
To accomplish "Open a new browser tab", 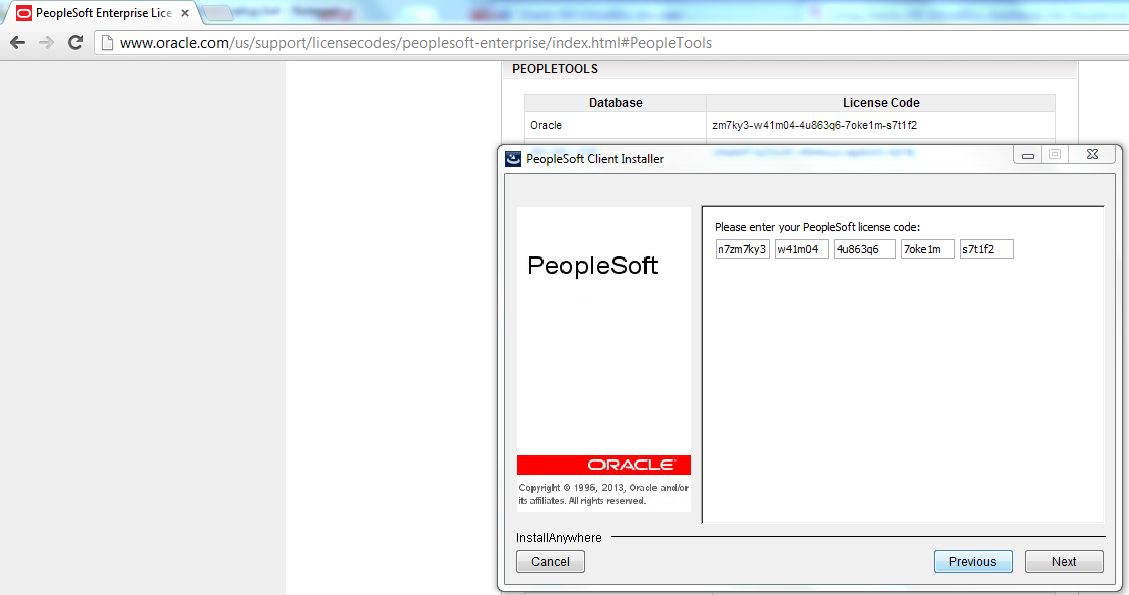I will coord(217,13).
